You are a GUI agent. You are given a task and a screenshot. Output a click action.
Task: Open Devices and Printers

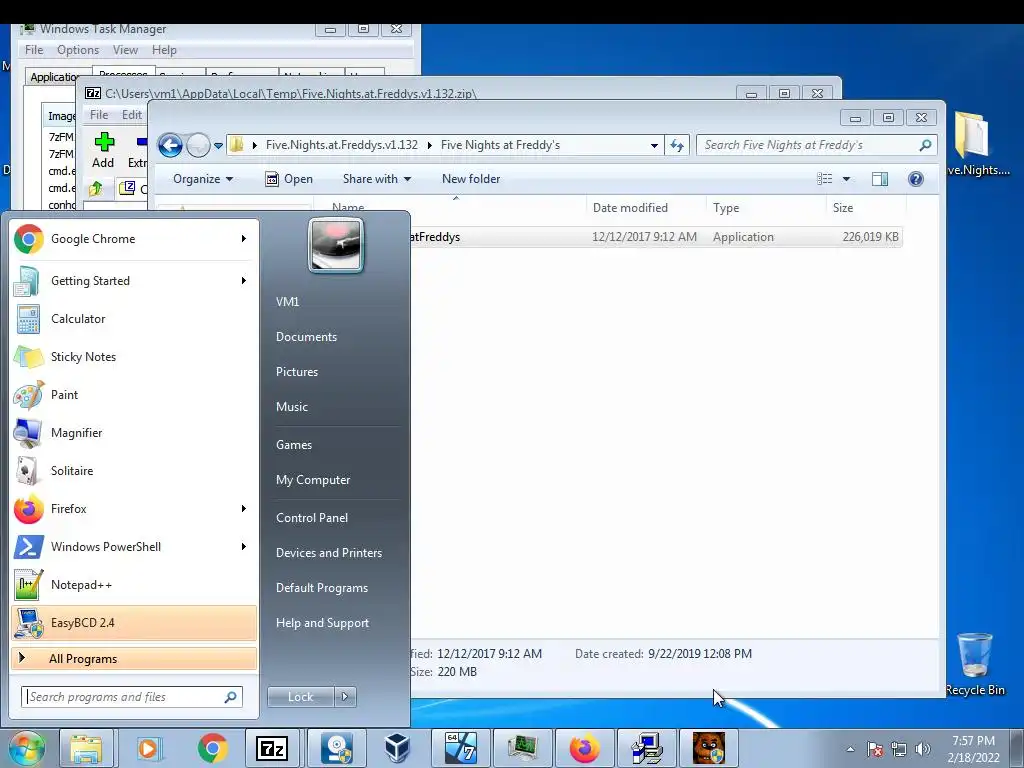[328, 553]
